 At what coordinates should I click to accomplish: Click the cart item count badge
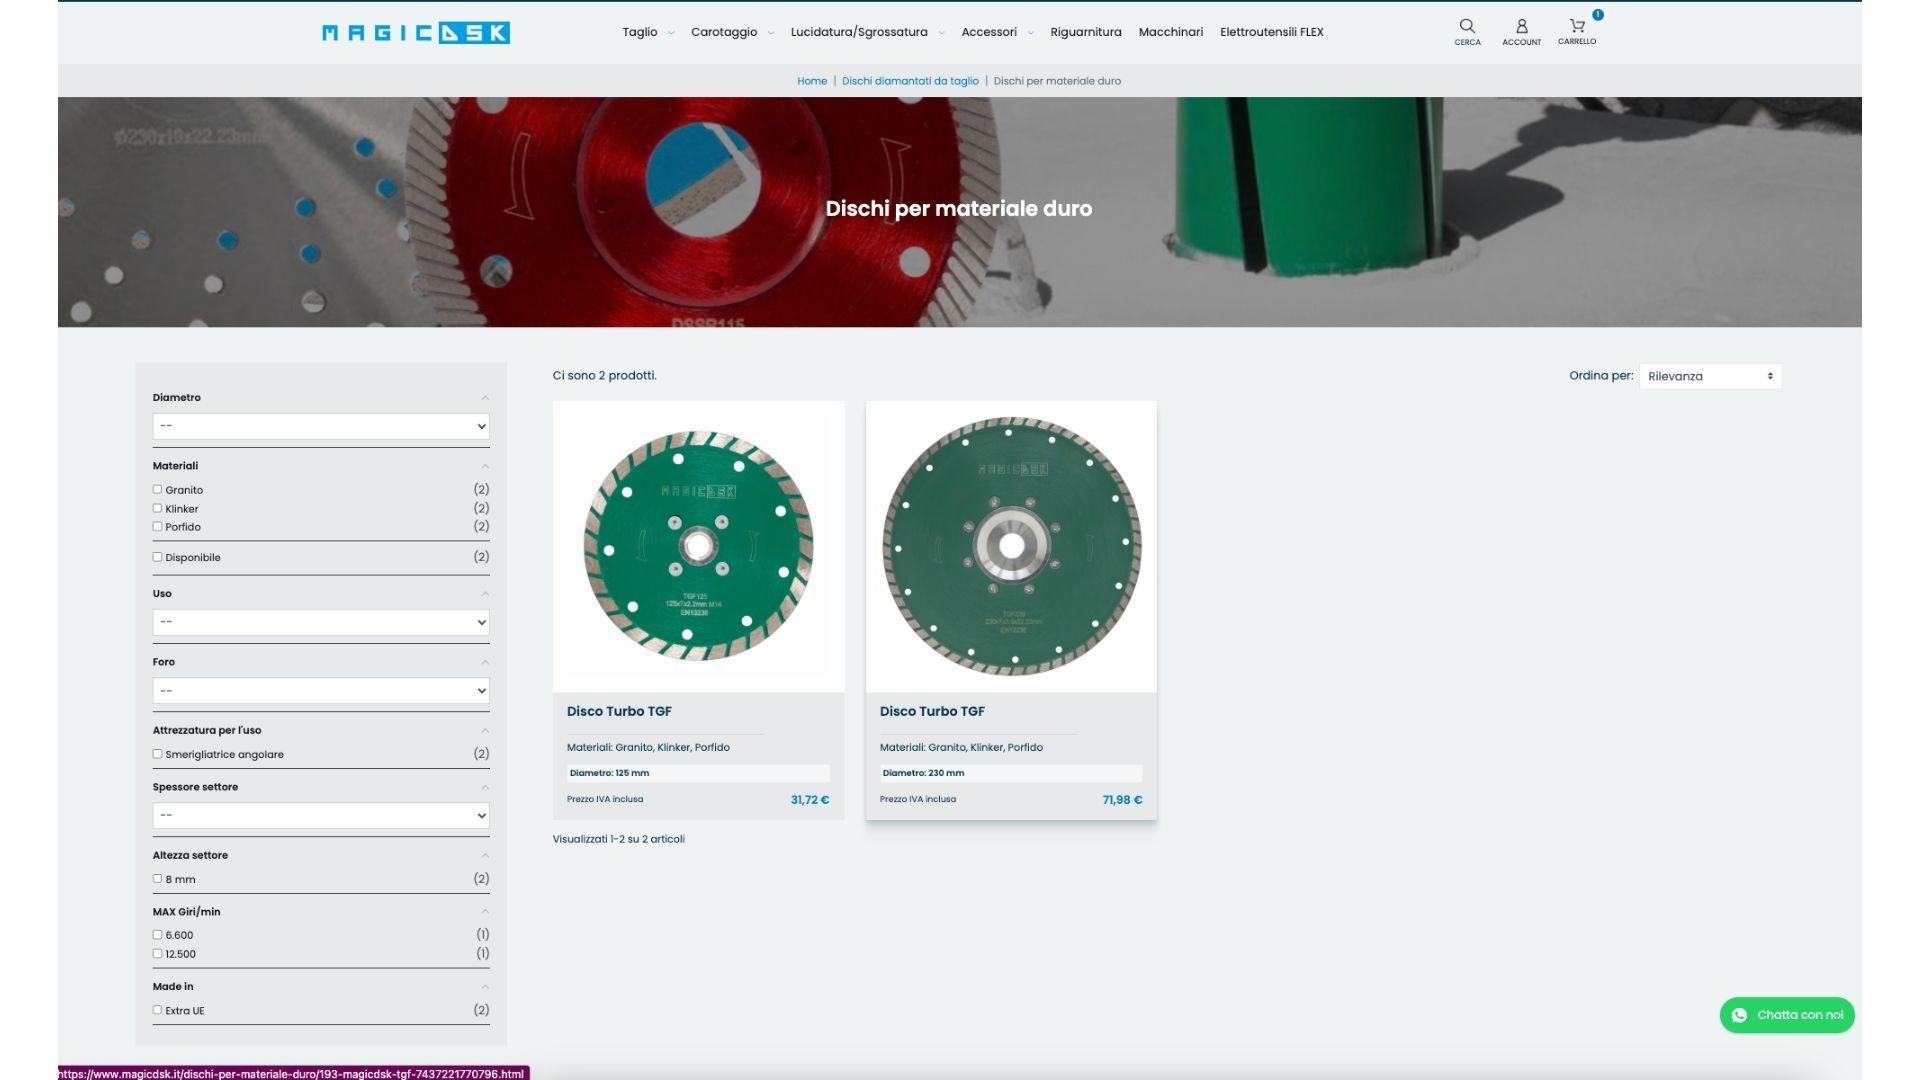click(1598, 15)
